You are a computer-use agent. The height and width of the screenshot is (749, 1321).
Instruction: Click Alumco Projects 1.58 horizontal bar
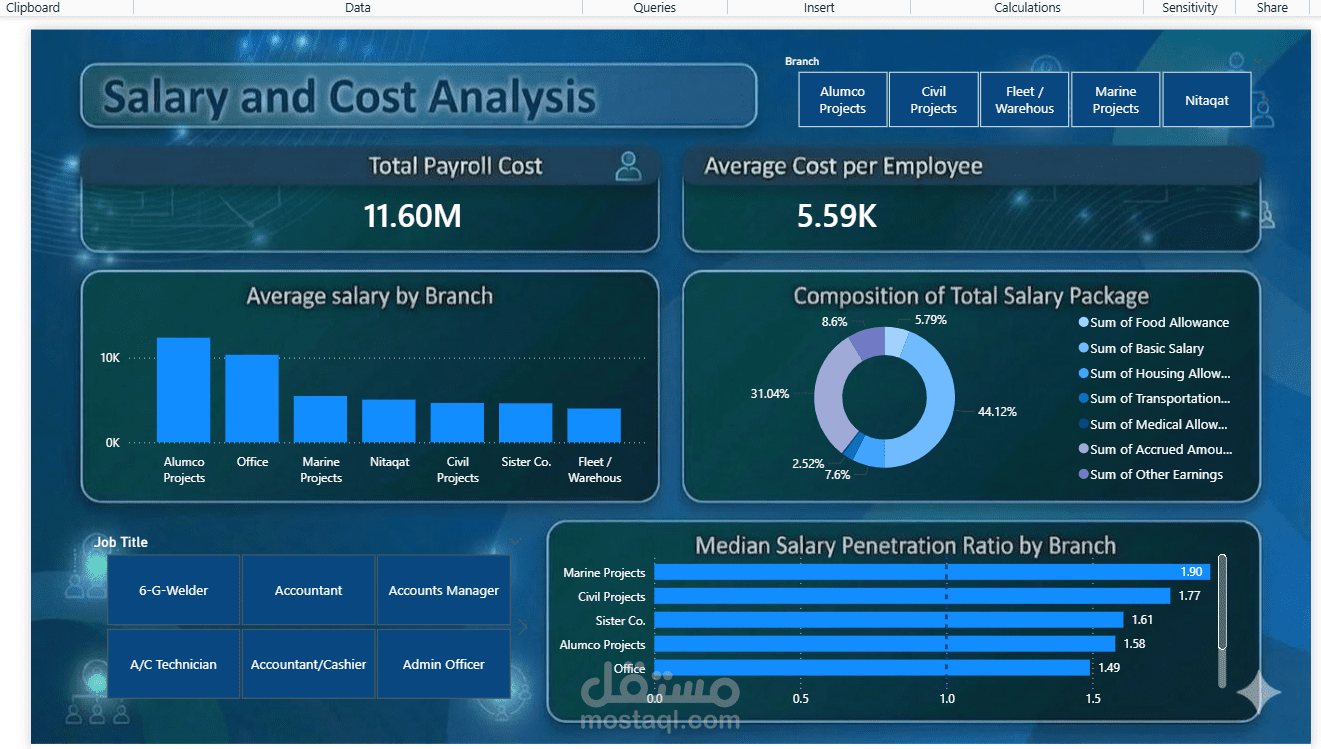click(885, 644)
